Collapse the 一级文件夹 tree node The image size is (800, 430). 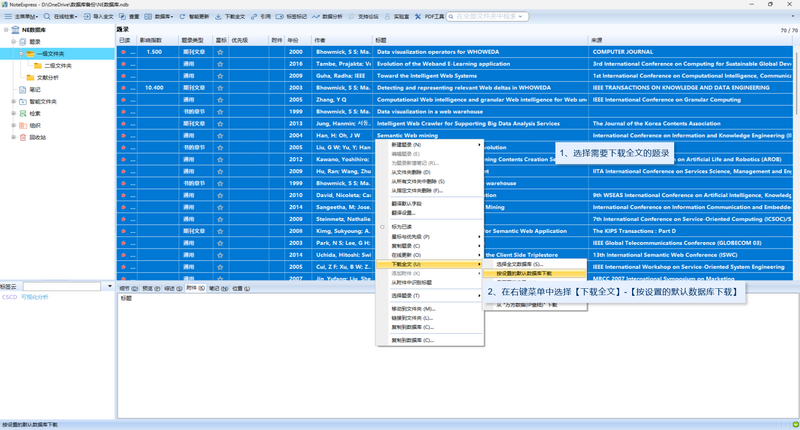pyautogui.click(x=21, y=54)
